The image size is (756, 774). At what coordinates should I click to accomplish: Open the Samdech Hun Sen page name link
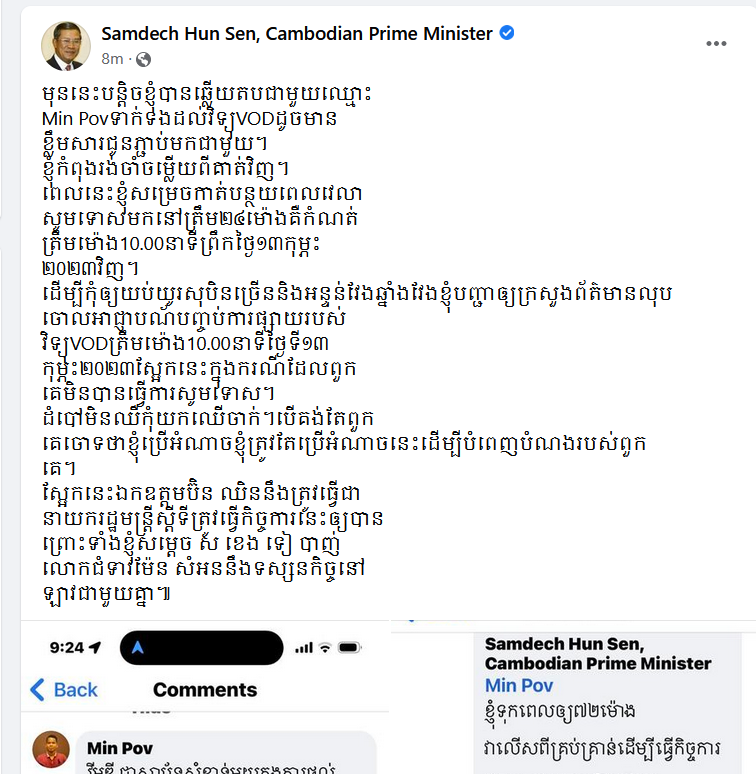297,34
